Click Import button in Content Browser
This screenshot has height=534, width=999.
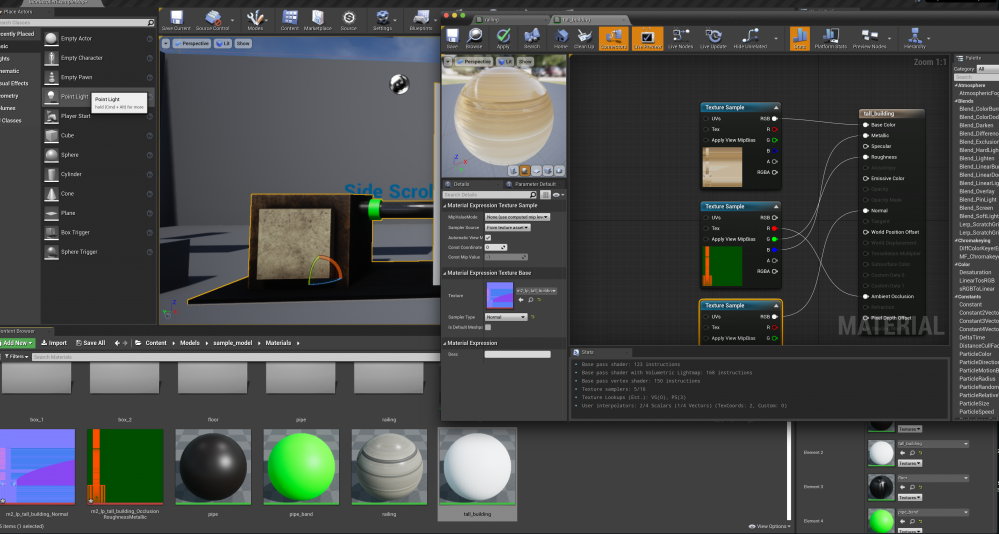(x=54, y=343)
